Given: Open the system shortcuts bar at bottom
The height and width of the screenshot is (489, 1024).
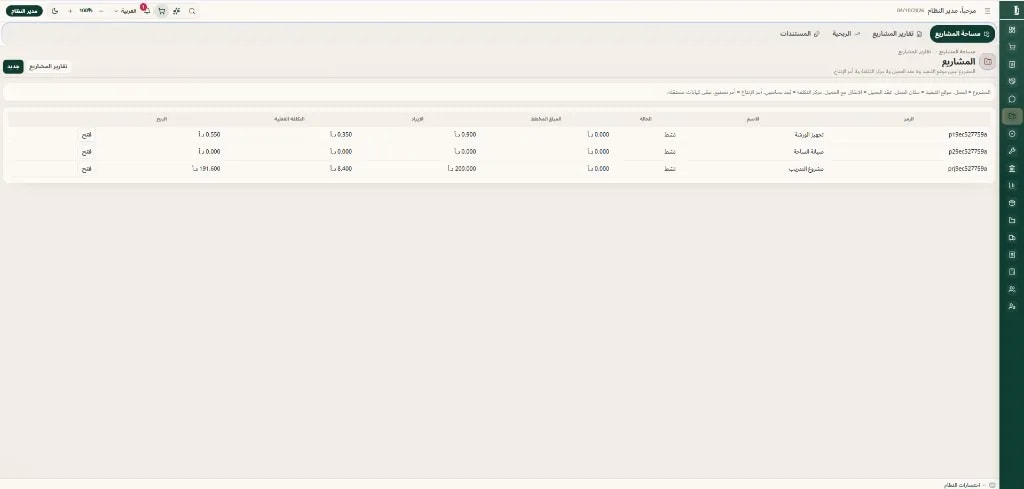Looking at the screenshot, I should pyautogui.click(x=970, y=484).
